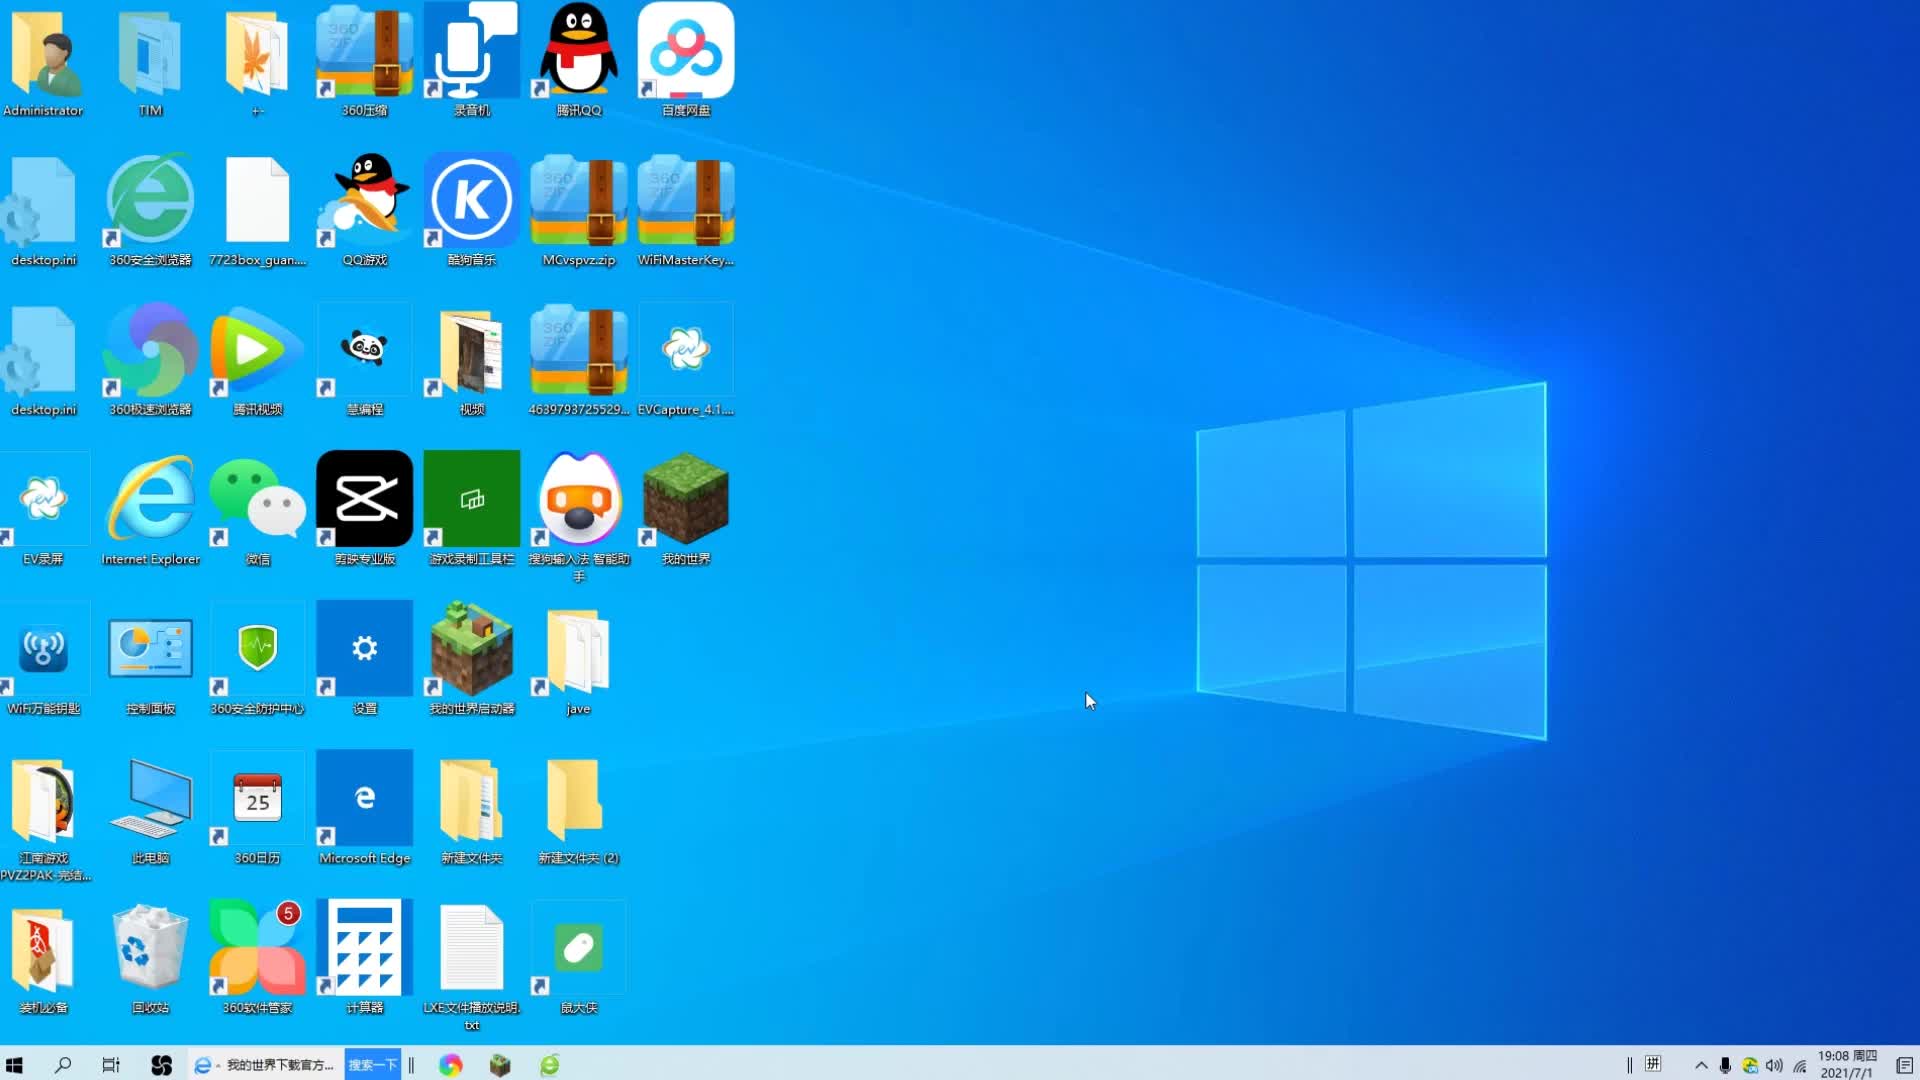Screen dimensions: 1920x1080
Task: Open the network tray icon
Action: click(x=1799, y=1066)
